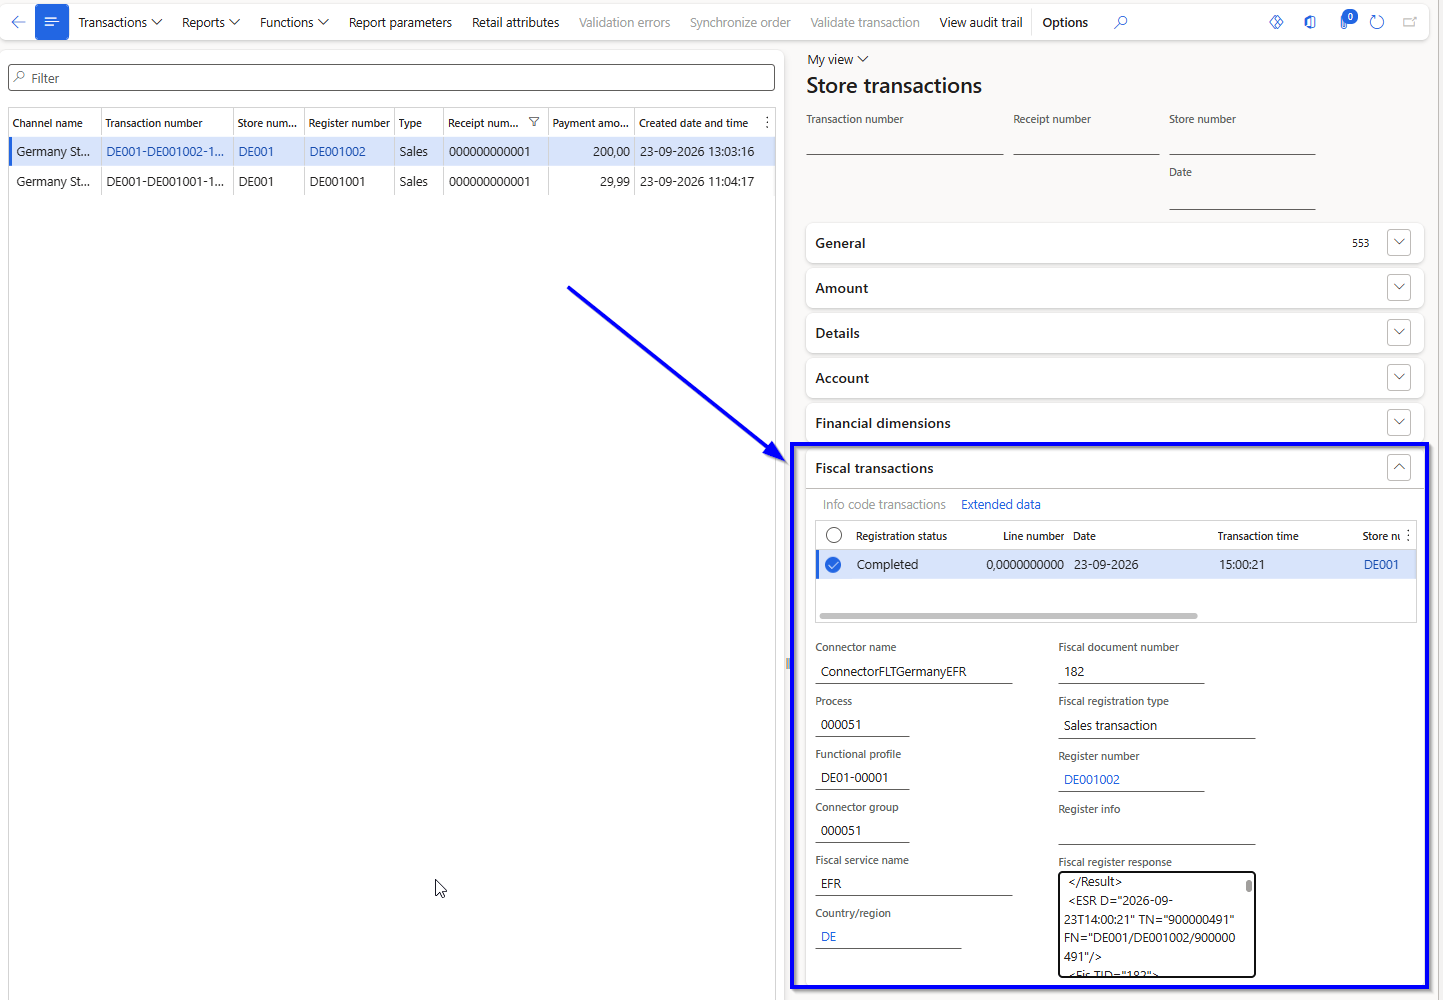Go back using the back arrow
Screen dimensions: 1443x1000
click(18, 22)
